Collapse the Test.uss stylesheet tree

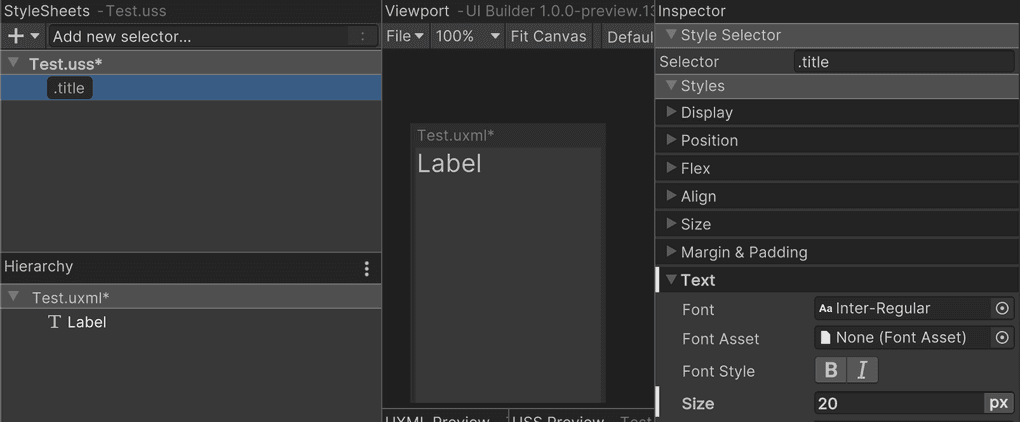(14, 63)
